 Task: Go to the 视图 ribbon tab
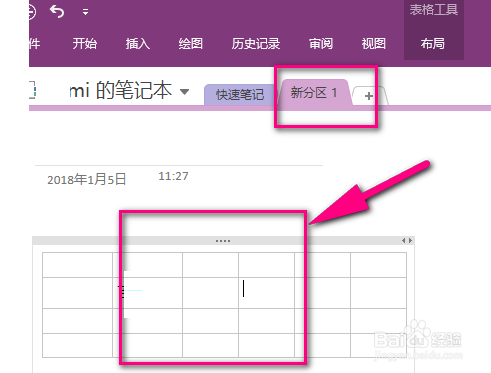pyautogui.click(x=374, y=44)
